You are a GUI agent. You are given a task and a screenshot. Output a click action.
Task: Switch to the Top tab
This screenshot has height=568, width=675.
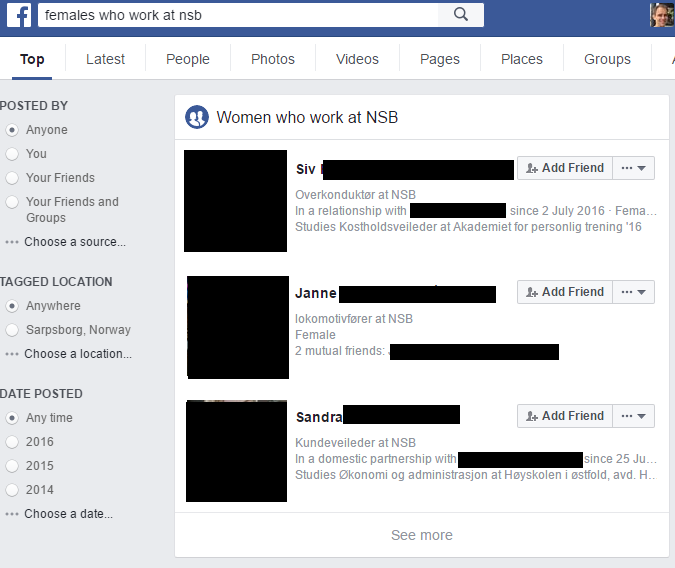tap(32, 59)
